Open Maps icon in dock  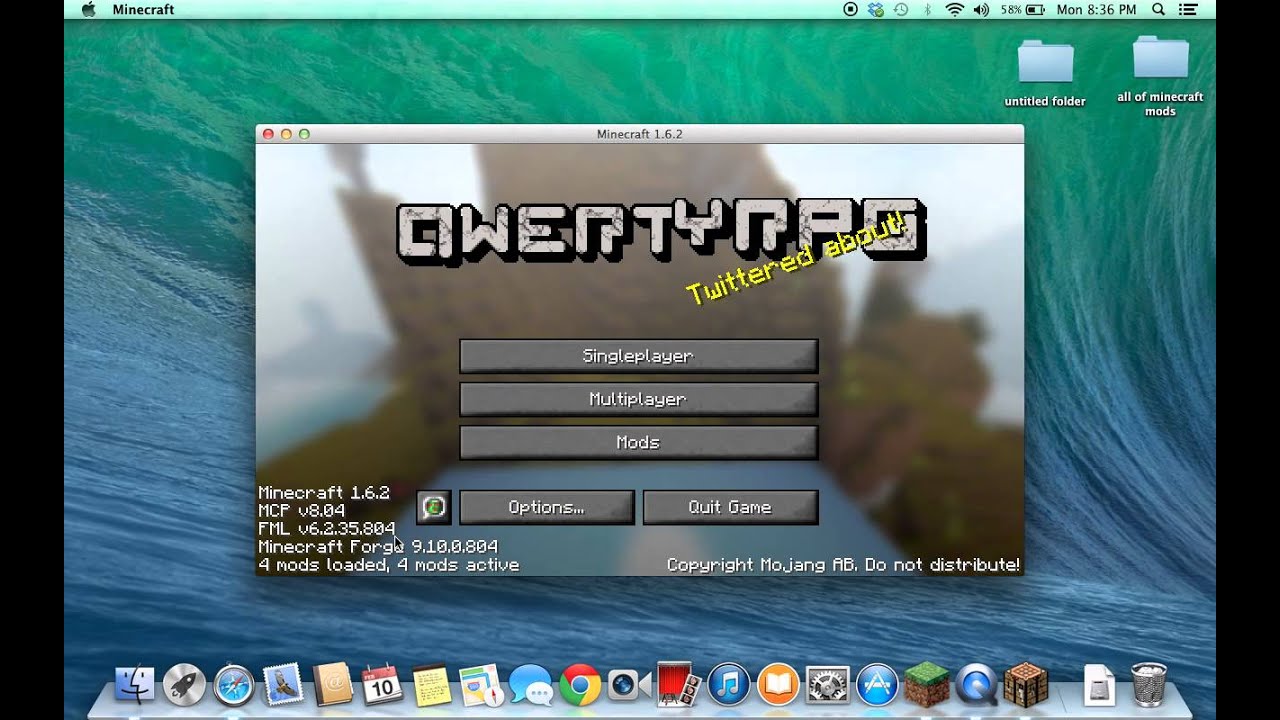481,685
